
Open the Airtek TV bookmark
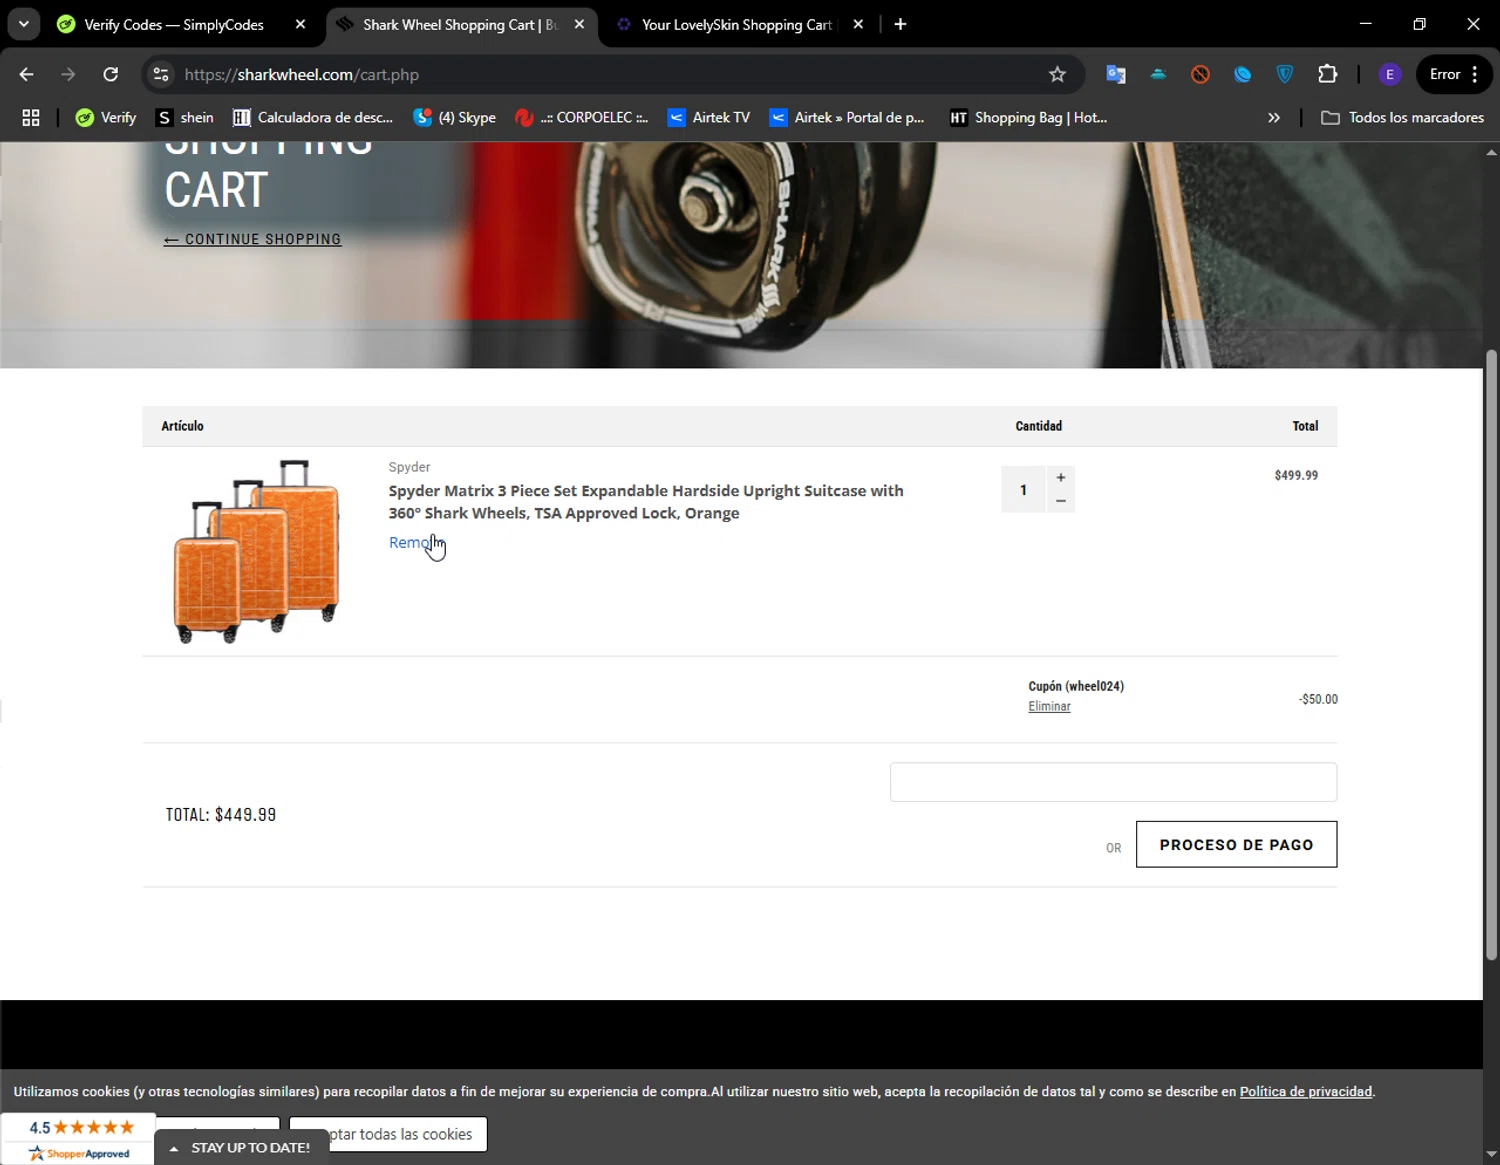tap(709, 117)
